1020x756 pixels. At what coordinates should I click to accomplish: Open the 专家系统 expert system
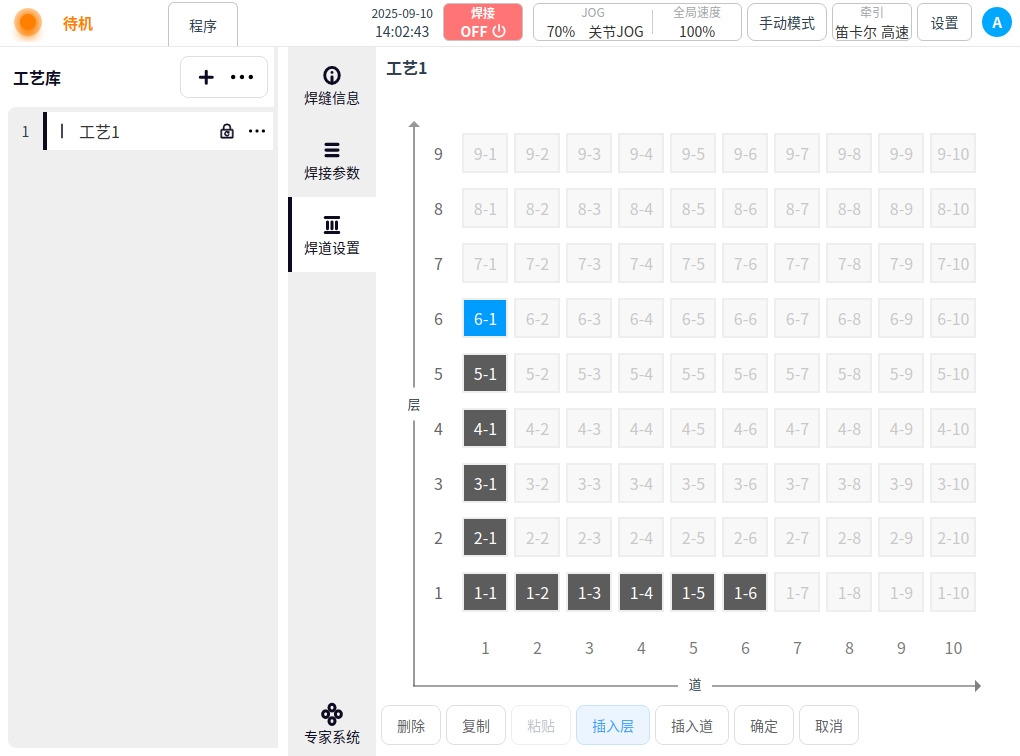coord(332,724)
